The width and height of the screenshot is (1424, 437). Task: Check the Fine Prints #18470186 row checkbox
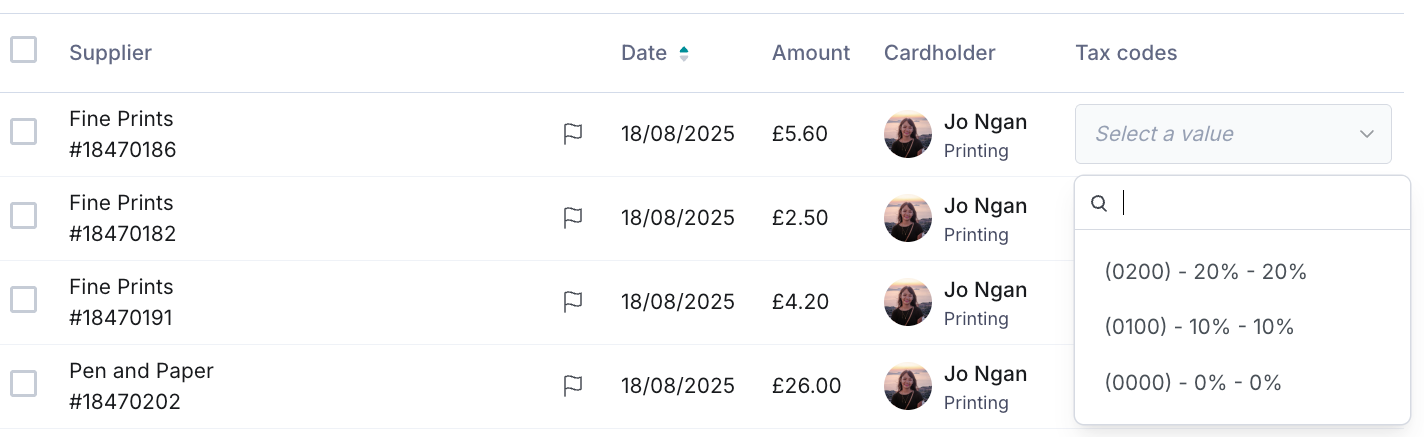click(x=24, y=132)
